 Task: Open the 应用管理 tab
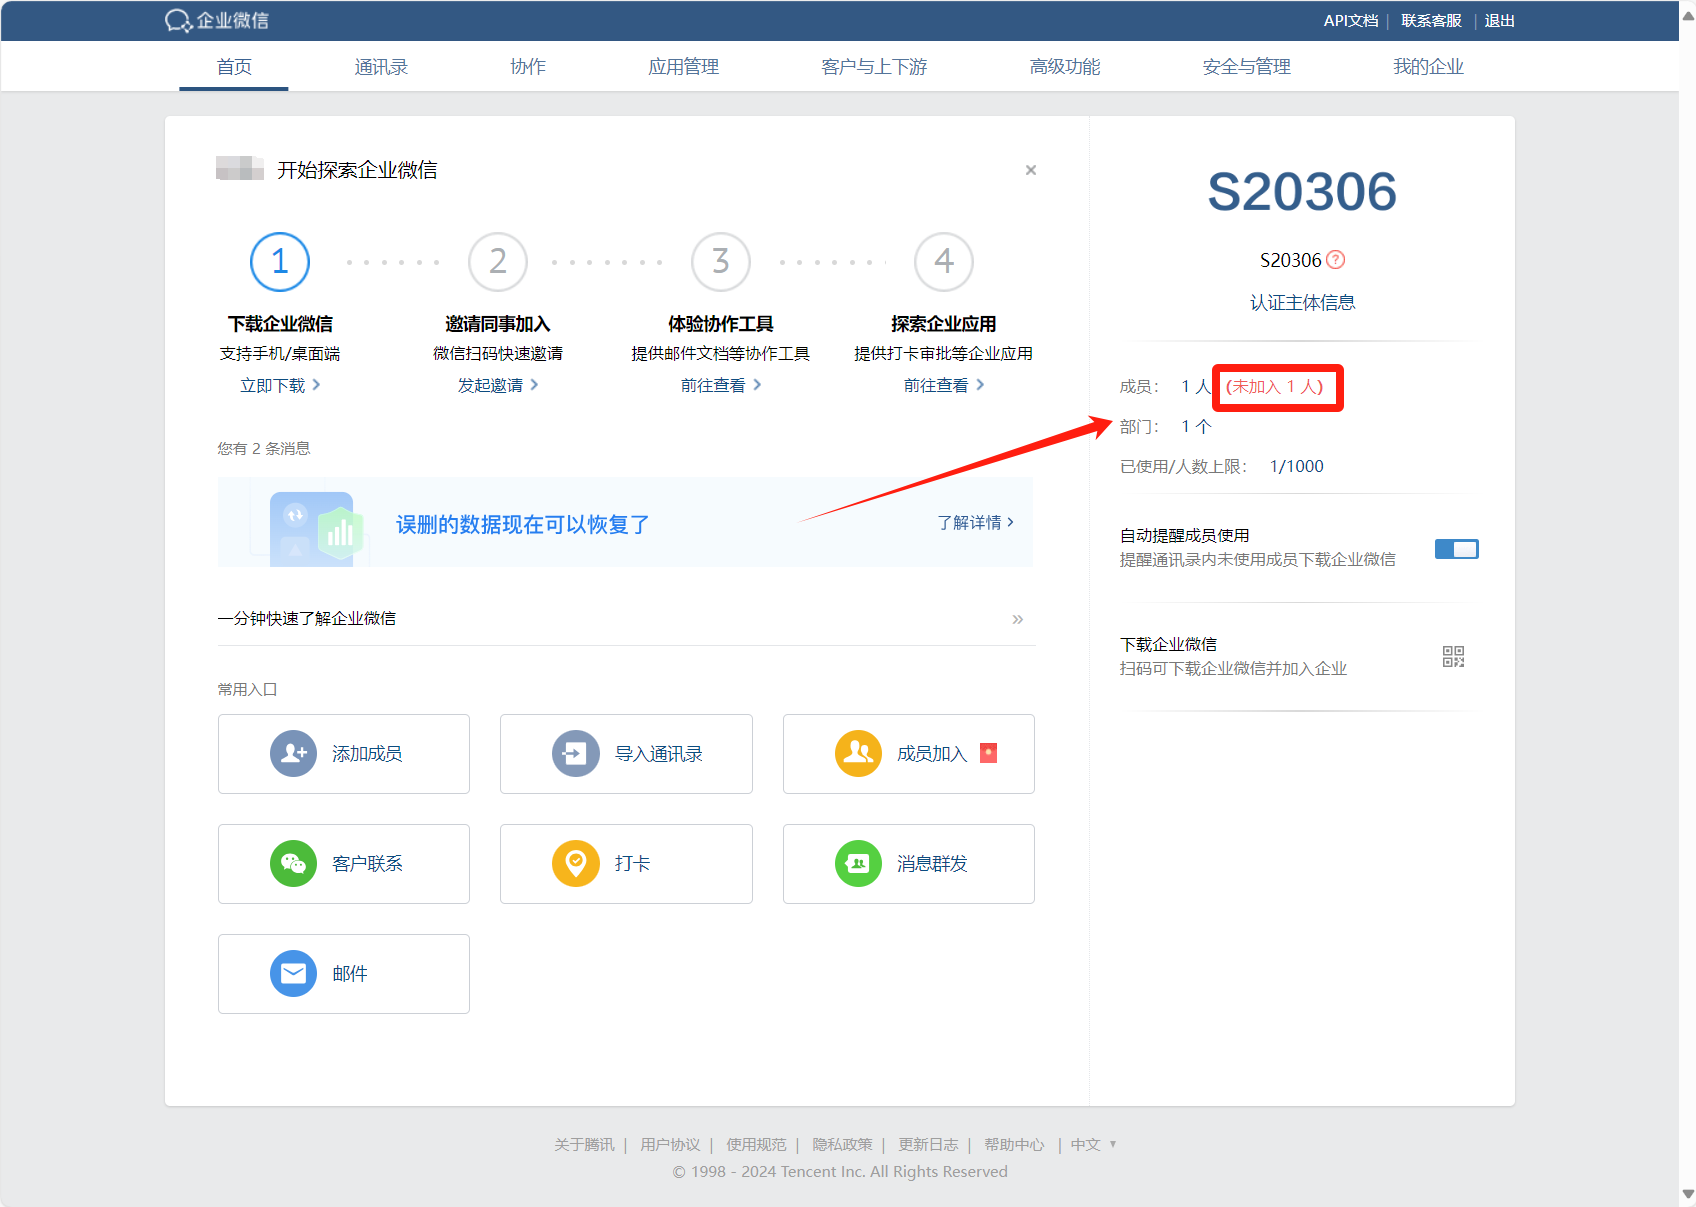pyautogui.click(x=683, y=67)
